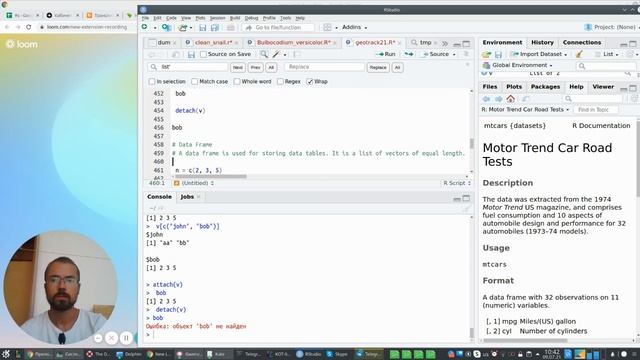Switch to clean_snail.r source tab
The height and width of the screenshot is (360, 640).
point(213,42)
